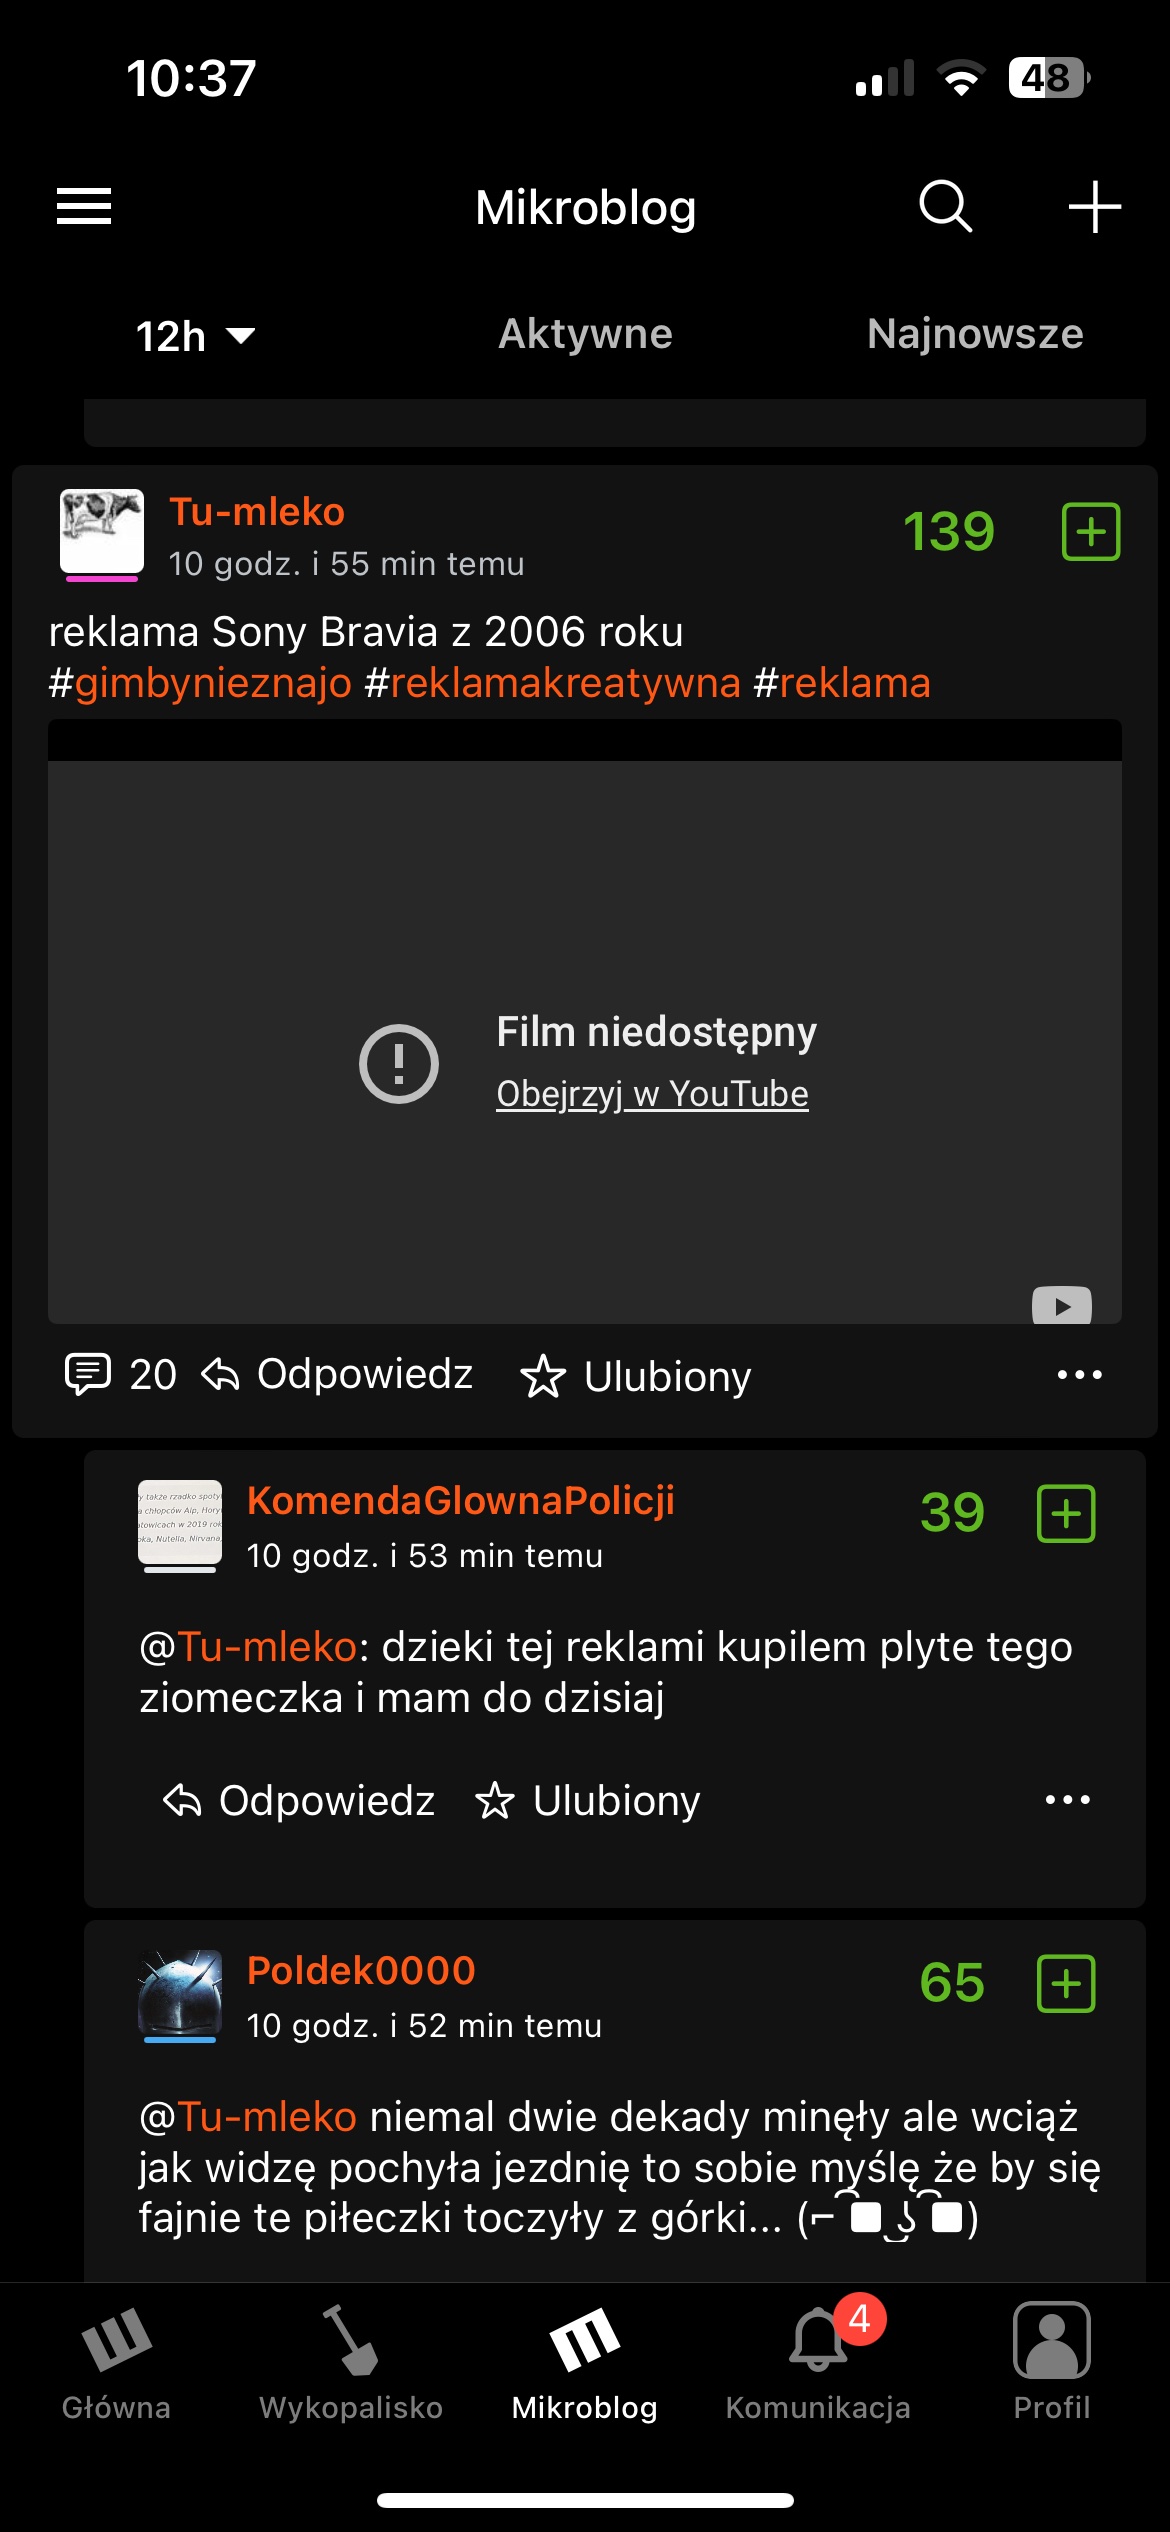Create a new post with plus icon
The image size is (1170, 2532).
(x=1094, y=207)
